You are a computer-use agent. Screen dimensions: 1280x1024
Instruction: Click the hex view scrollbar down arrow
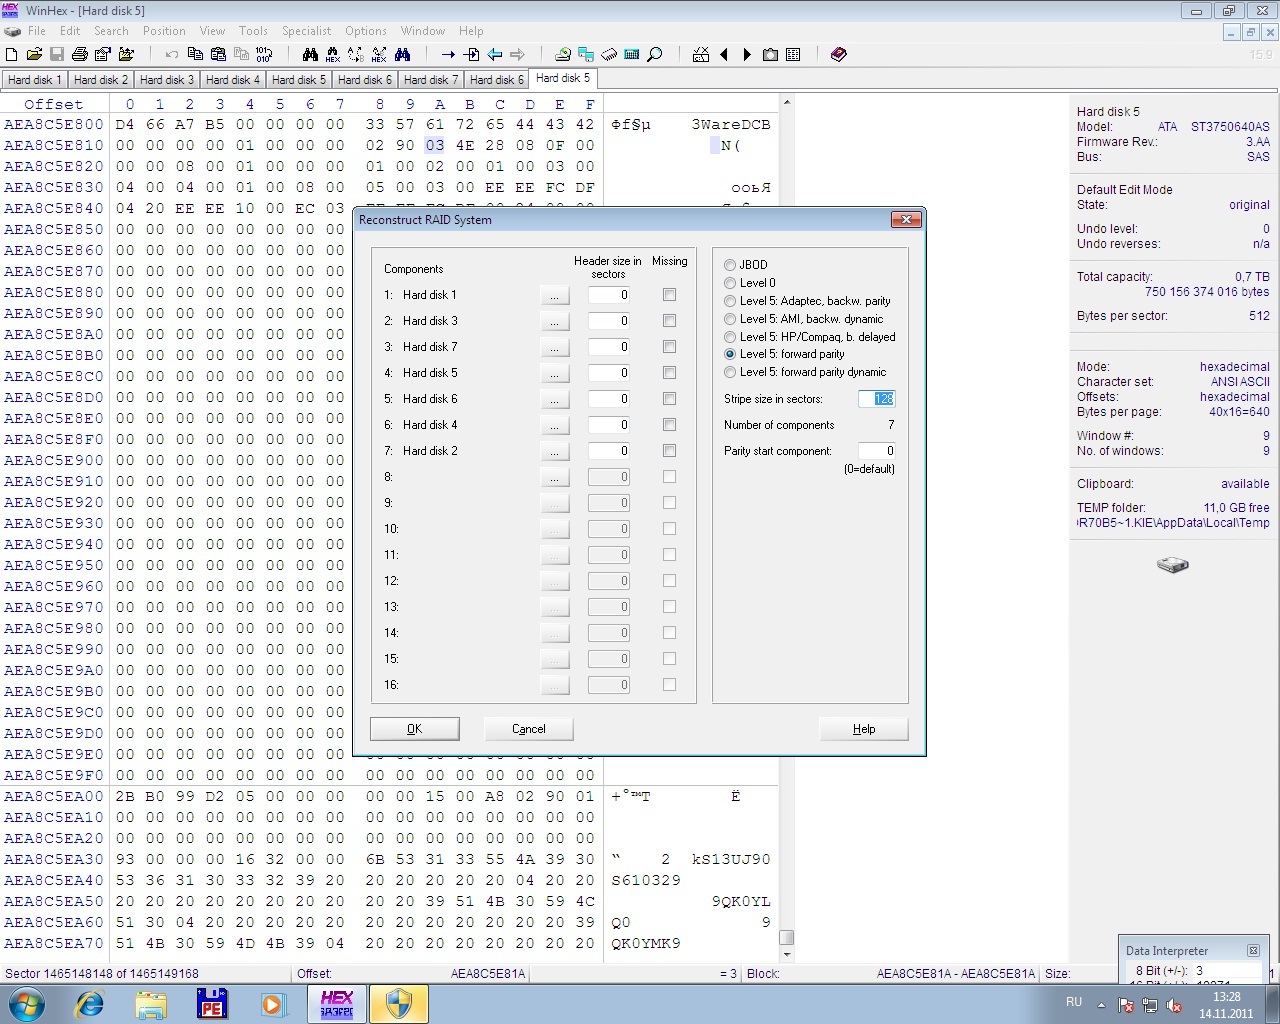pyautogui.click(x=787, y=955)
